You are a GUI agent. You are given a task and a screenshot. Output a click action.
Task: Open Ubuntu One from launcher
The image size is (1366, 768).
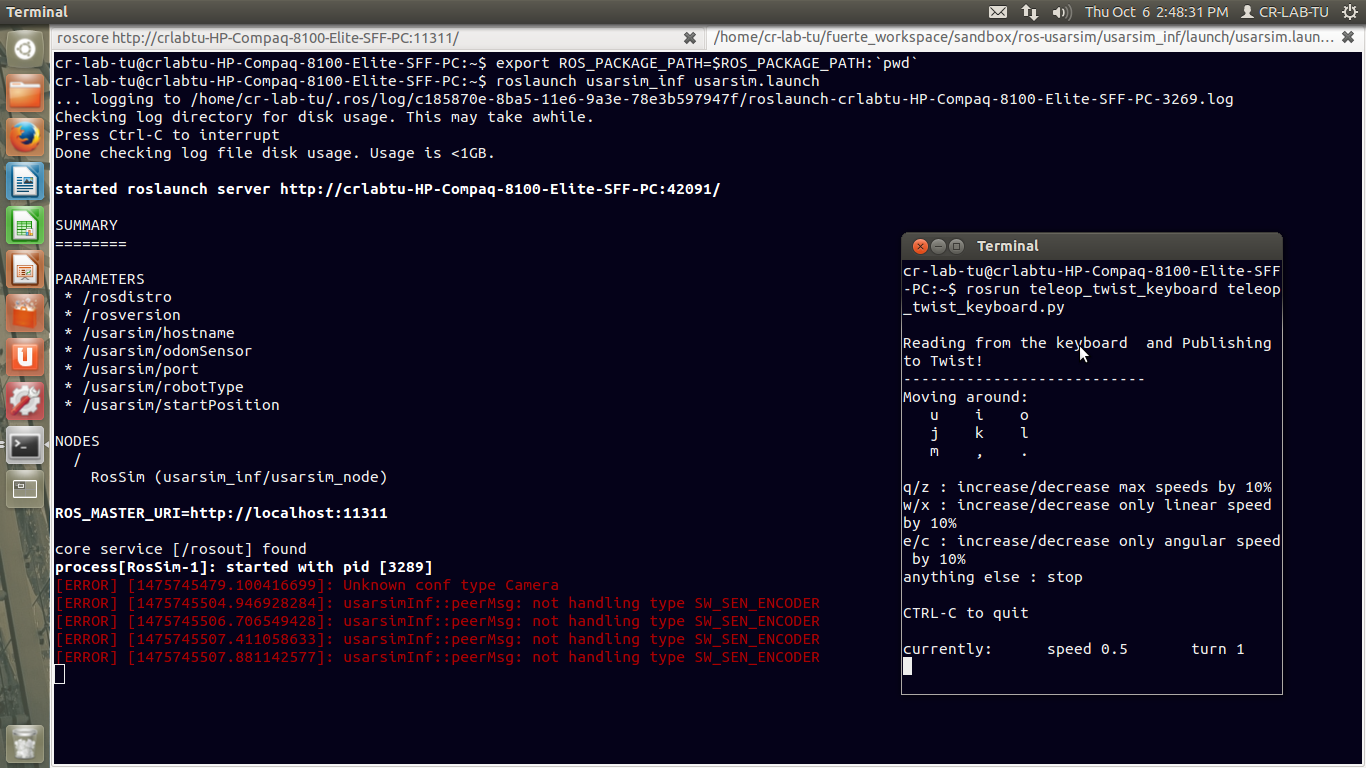[x=25, y=358]
